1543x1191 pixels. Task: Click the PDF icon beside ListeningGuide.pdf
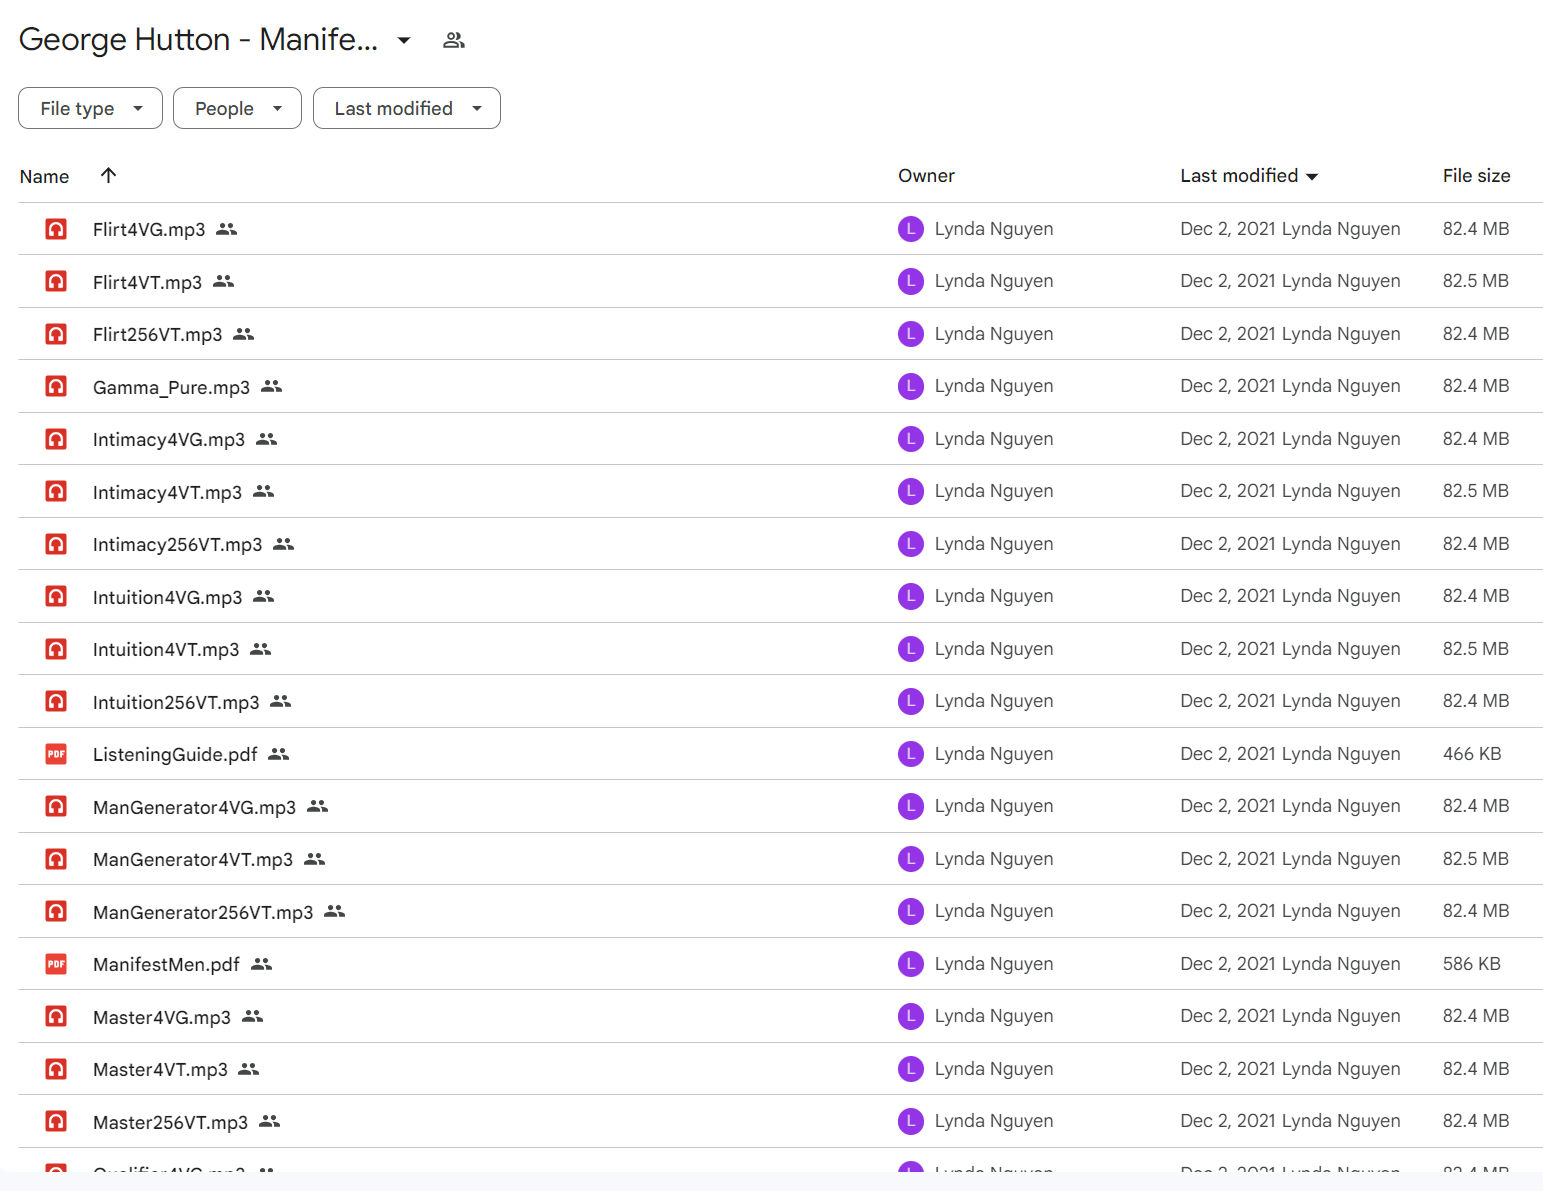(56, 754)
